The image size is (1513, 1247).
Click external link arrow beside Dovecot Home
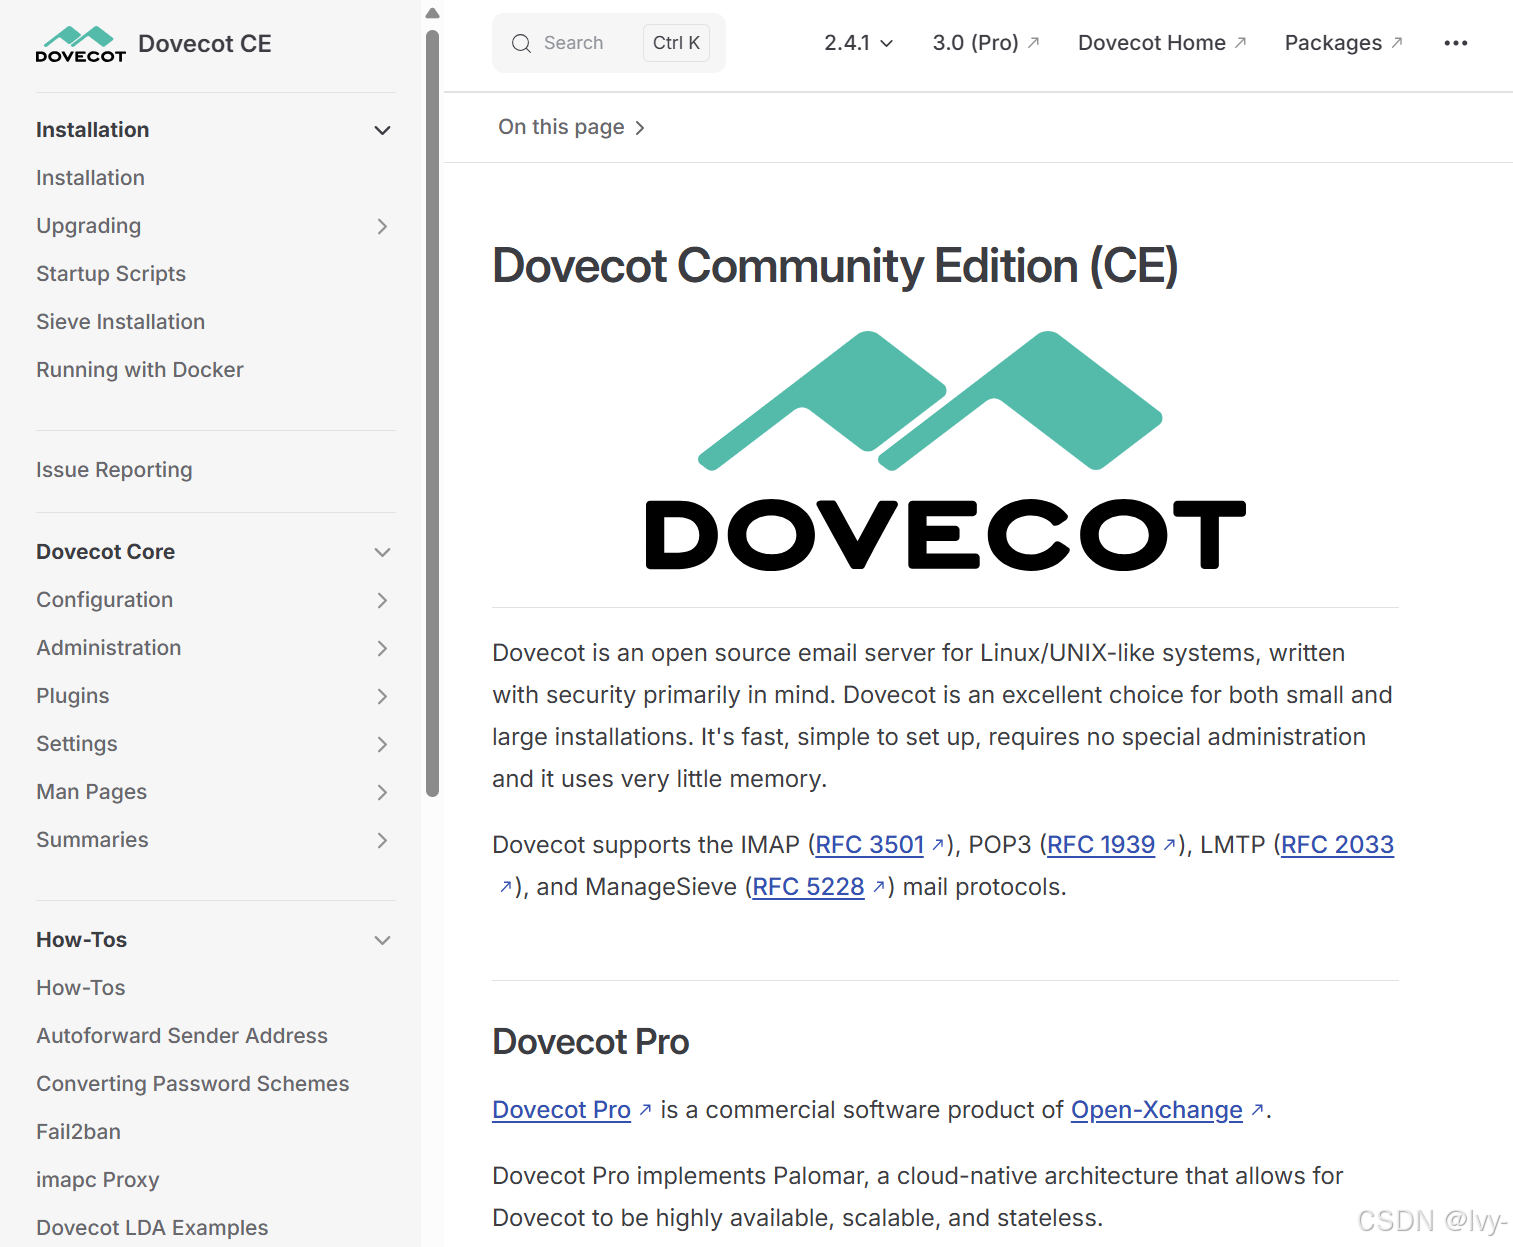coord(1240,42)
